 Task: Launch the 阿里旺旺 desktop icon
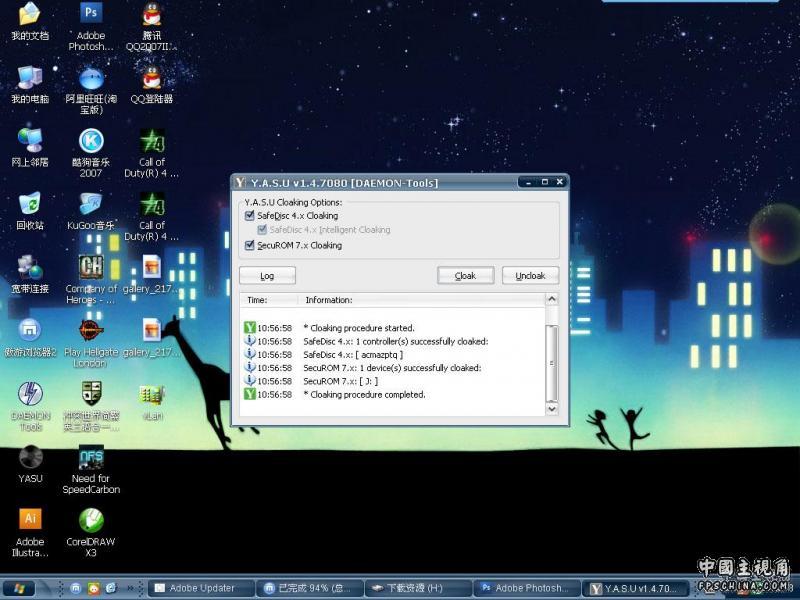(x=91, y=79)
